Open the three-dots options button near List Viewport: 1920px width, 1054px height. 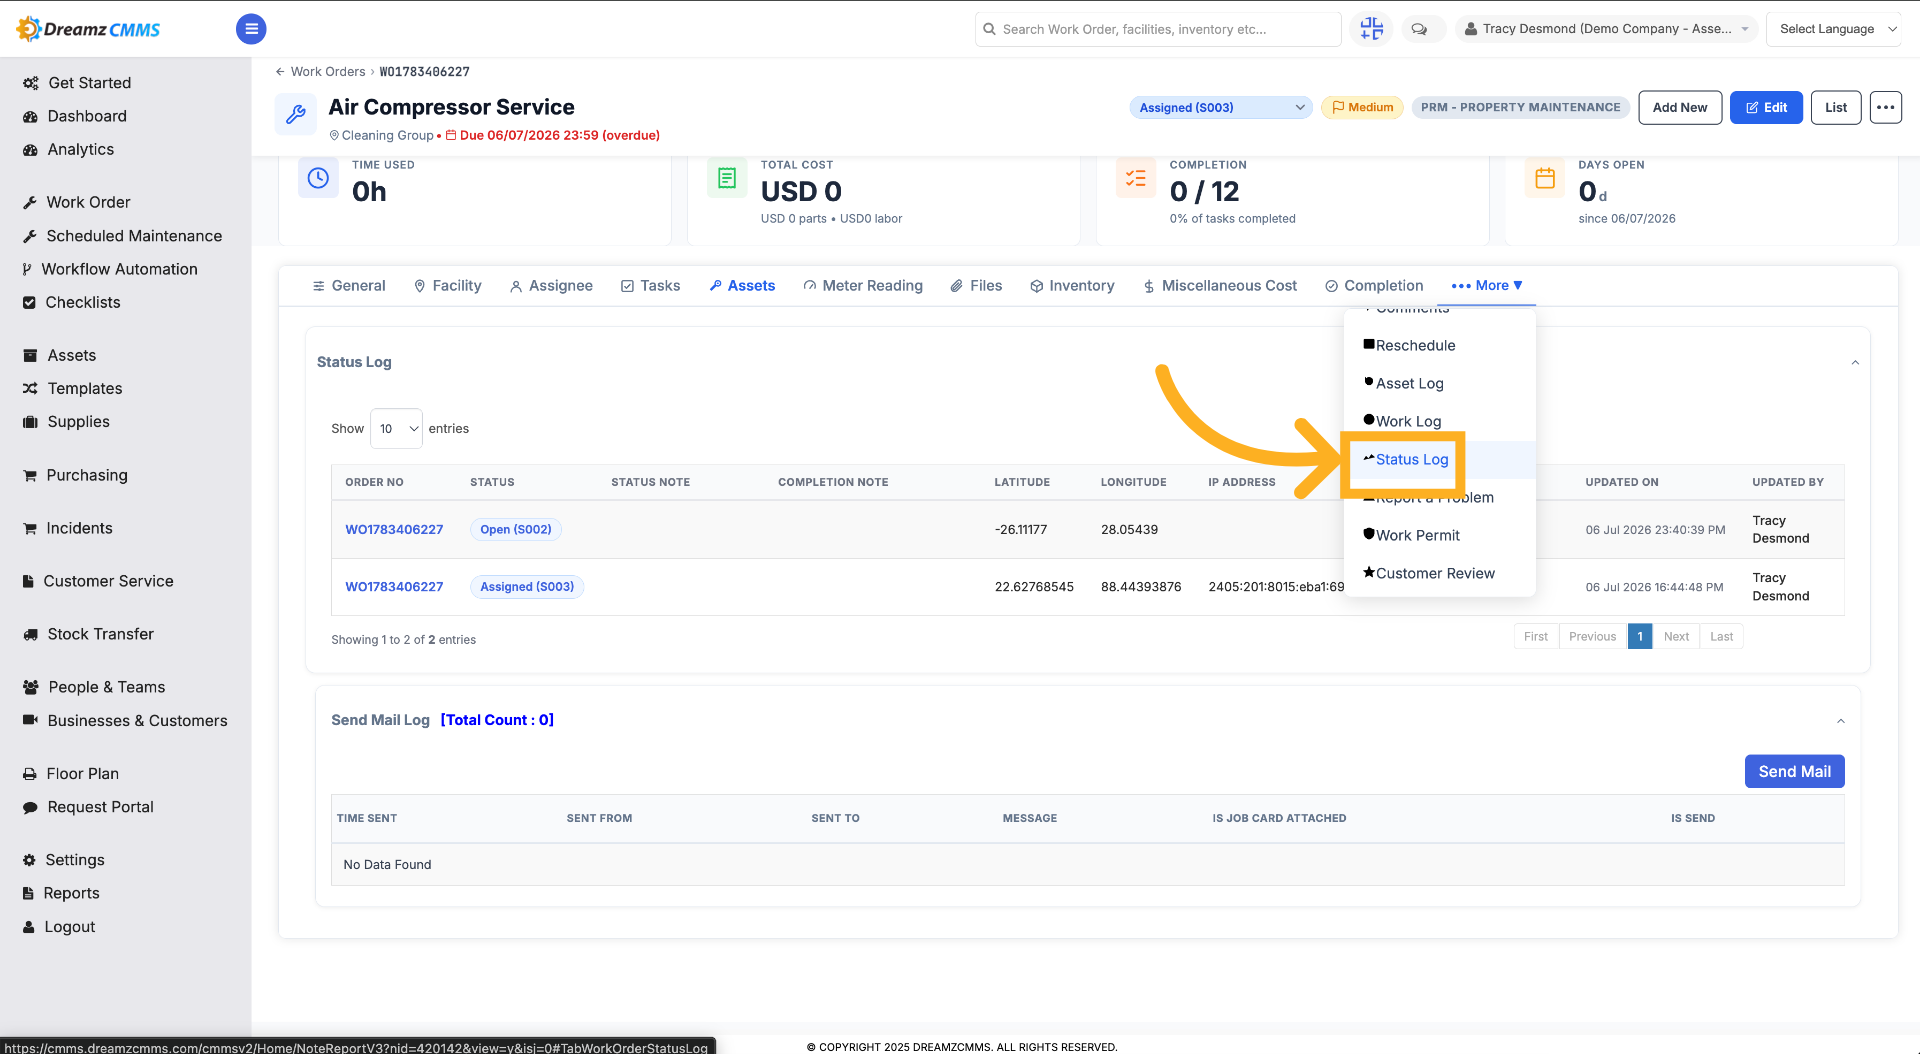1886,107
